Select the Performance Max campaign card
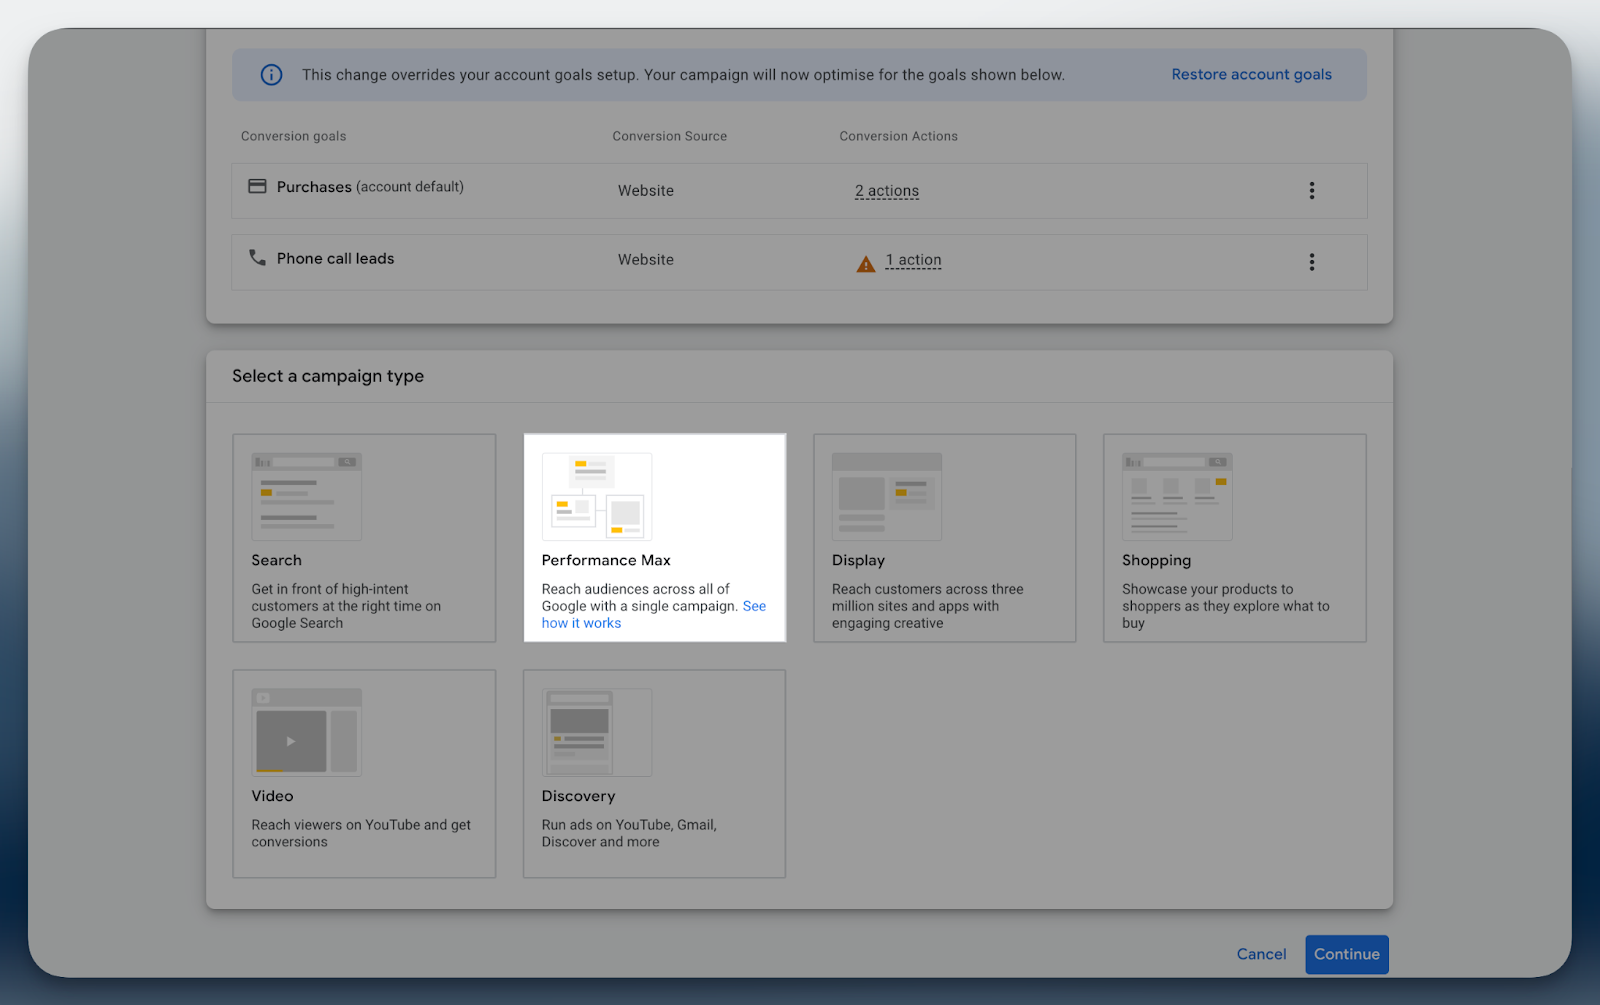 tap(655, 538)
